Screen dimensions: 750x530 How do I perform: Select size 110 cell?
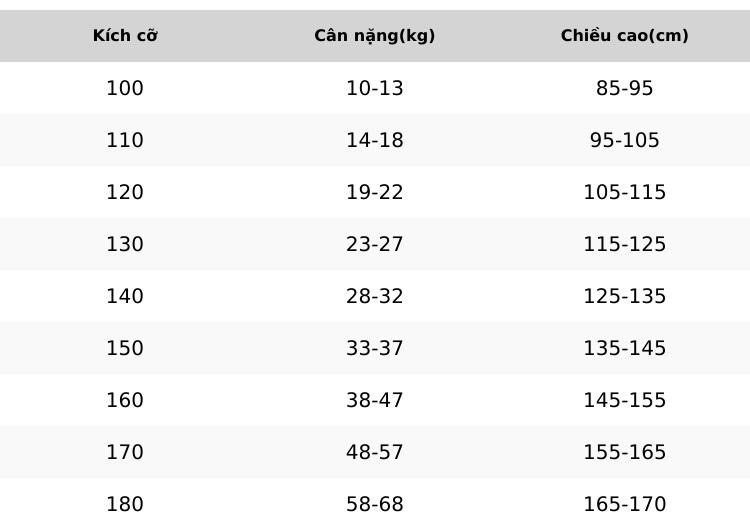coord(125,141)
